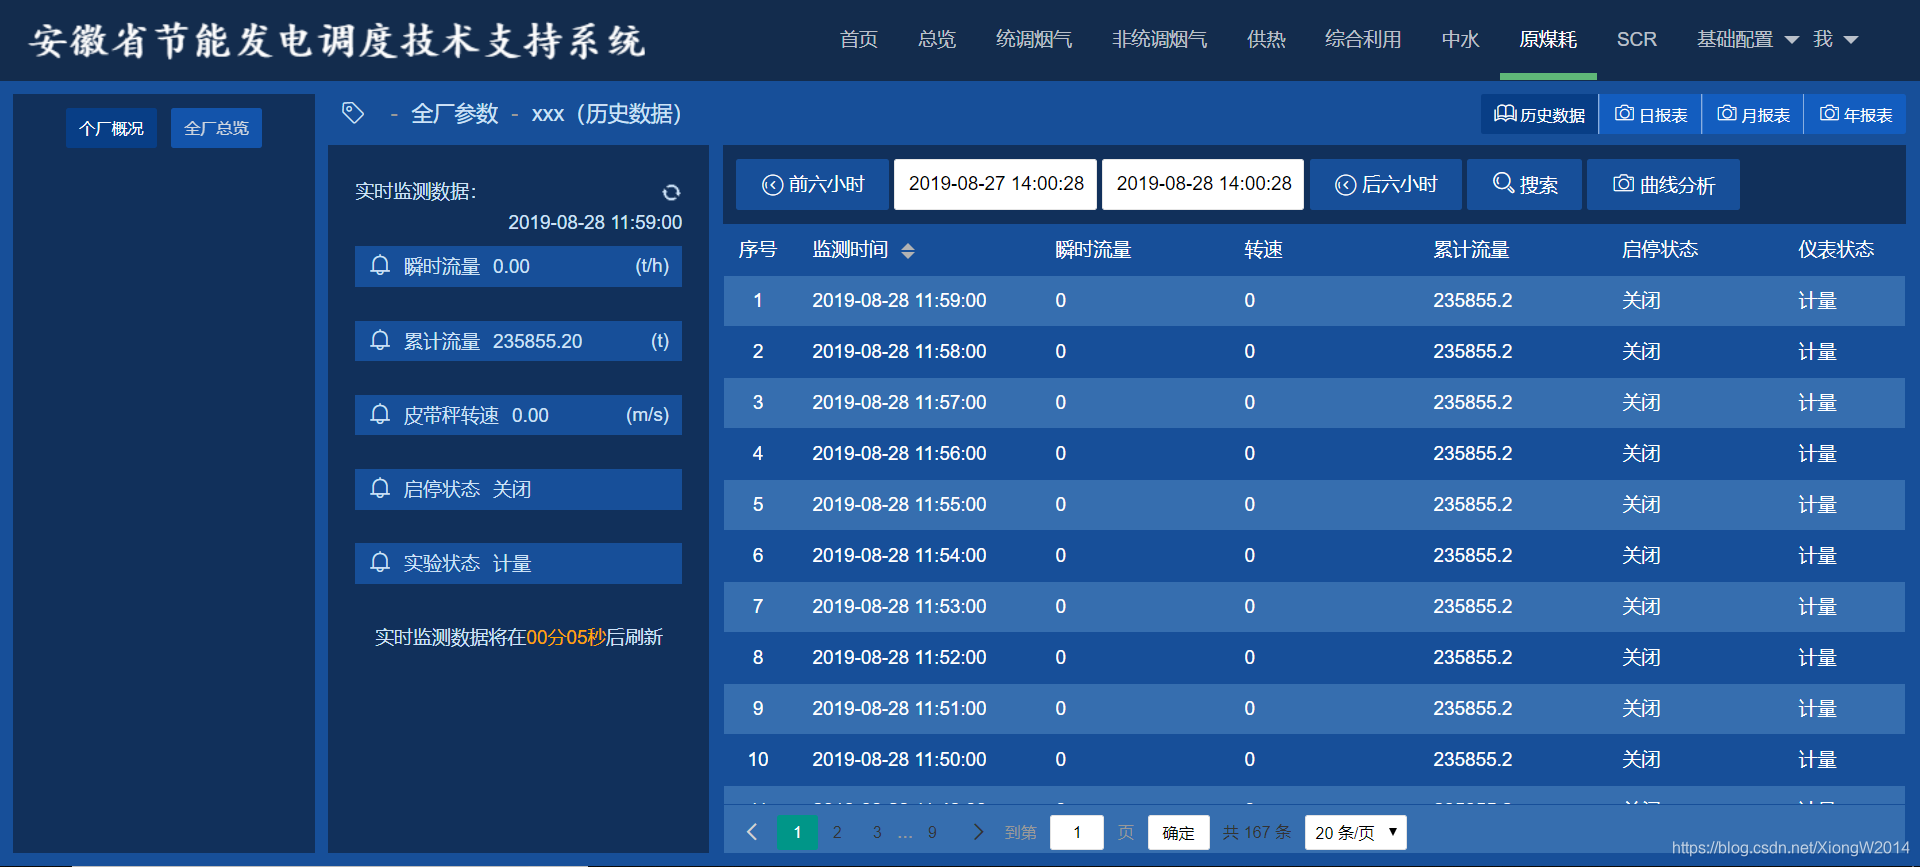Click the 累计流量 235855.20 monitoring row
Screen dimensions: 1920x867
click(518, 341)
